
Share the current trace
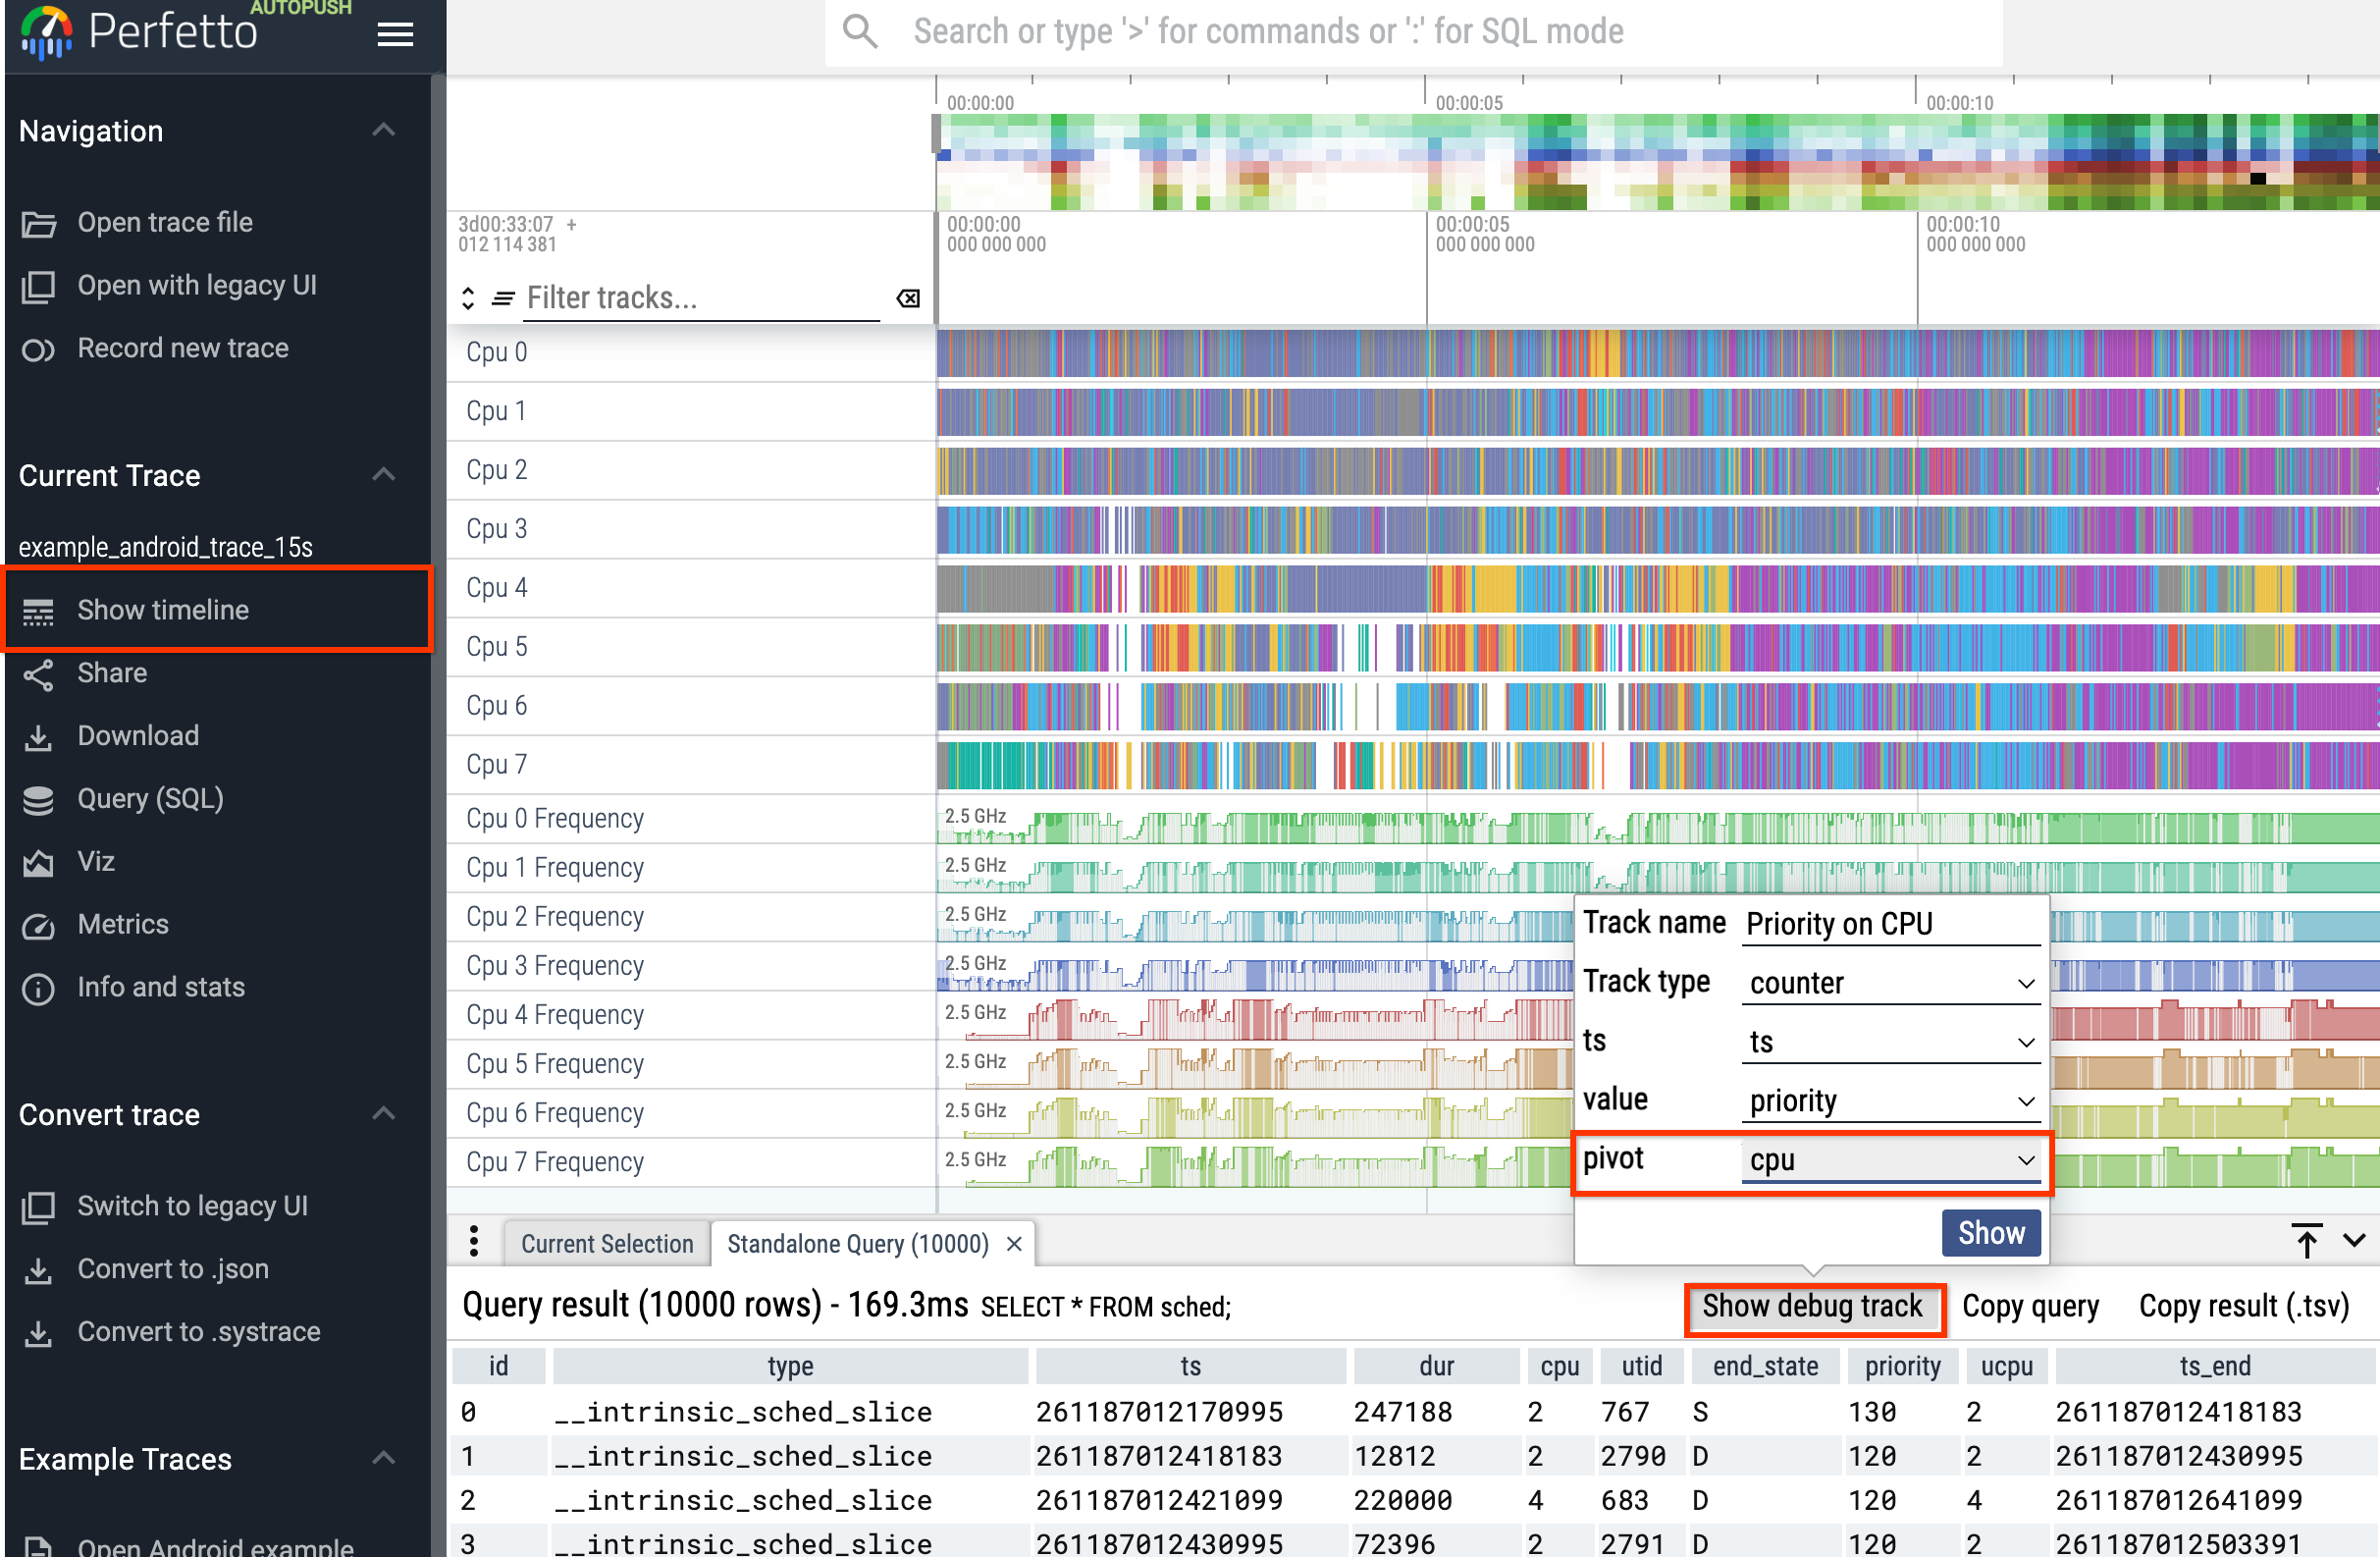pyautogui.click(x=111, y=673)
